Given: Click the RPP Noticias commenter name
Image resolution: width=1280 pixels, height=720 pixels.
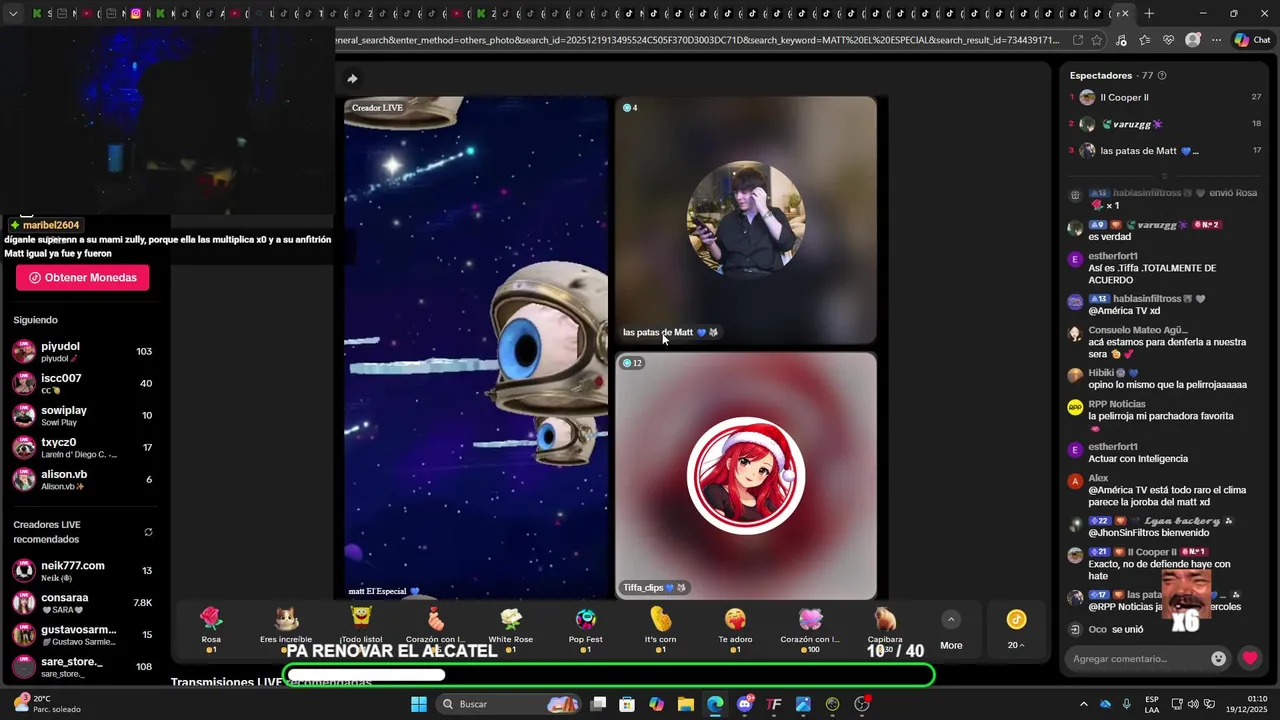Looking at the screenshot, I should click(1117, 404).
